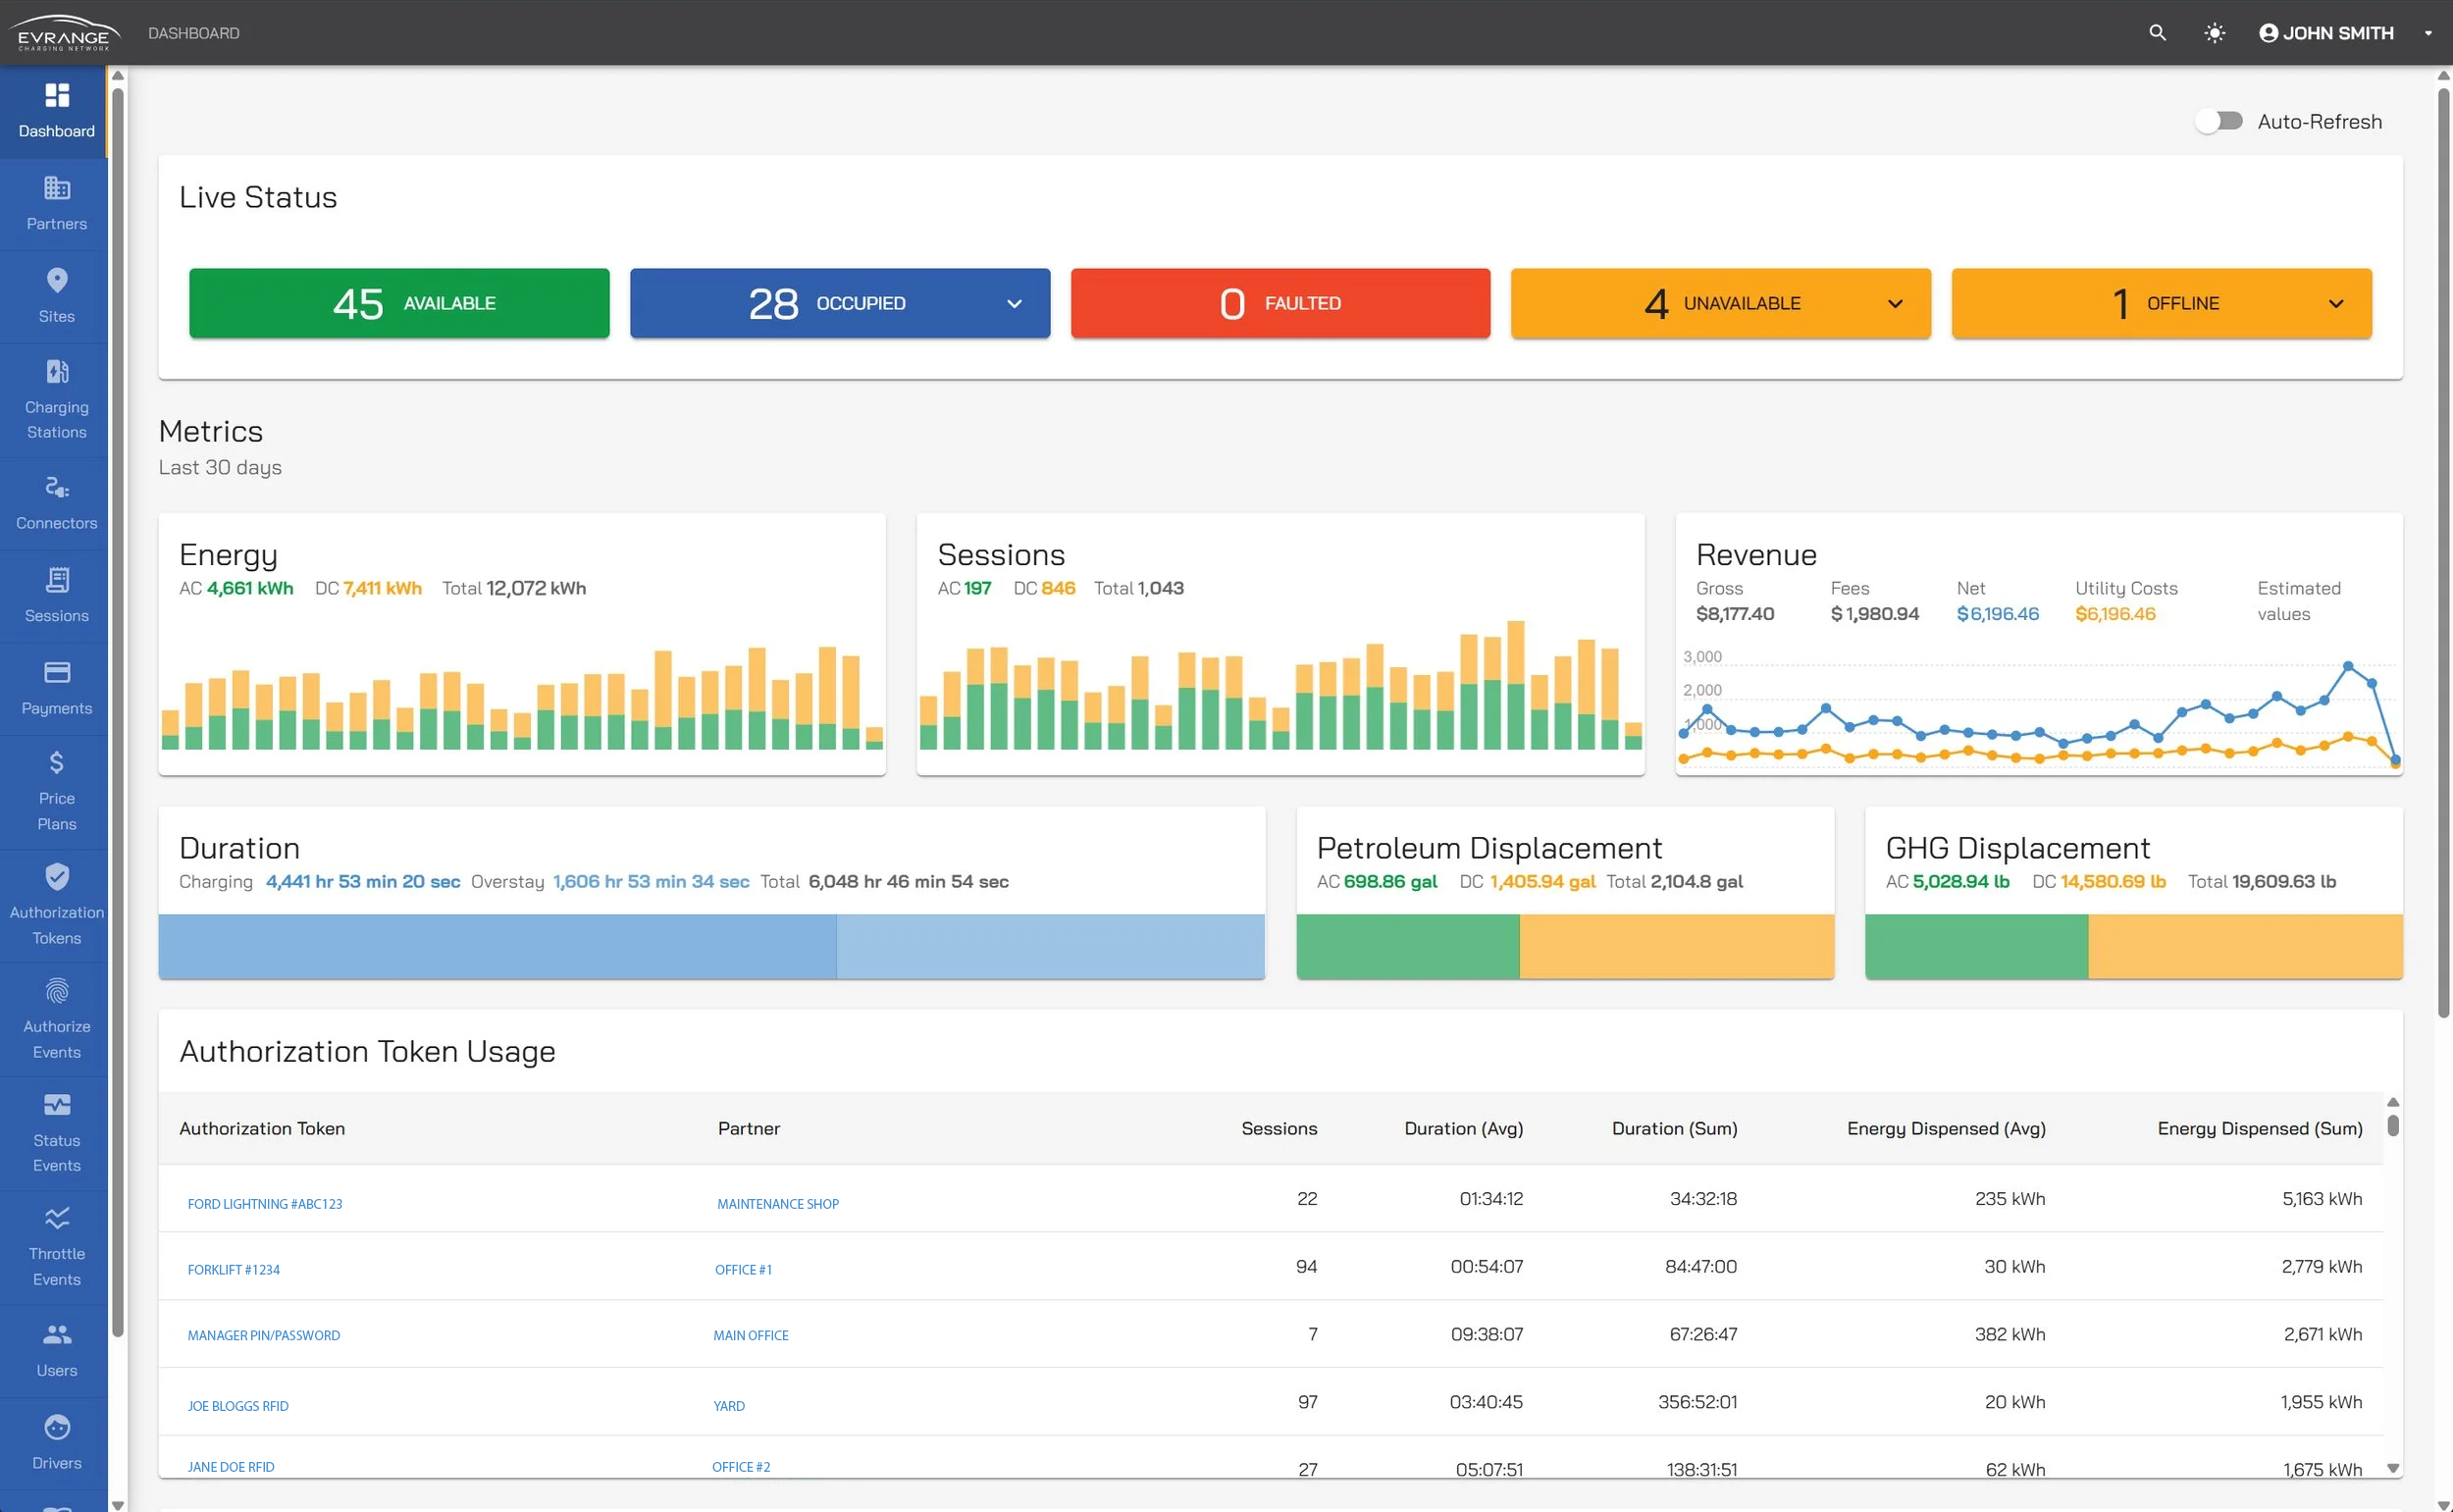Viewport: 2453px width, 1512px height.
Task: Select the Price Plans dollar icon
Action: click(x=57, y=763)
